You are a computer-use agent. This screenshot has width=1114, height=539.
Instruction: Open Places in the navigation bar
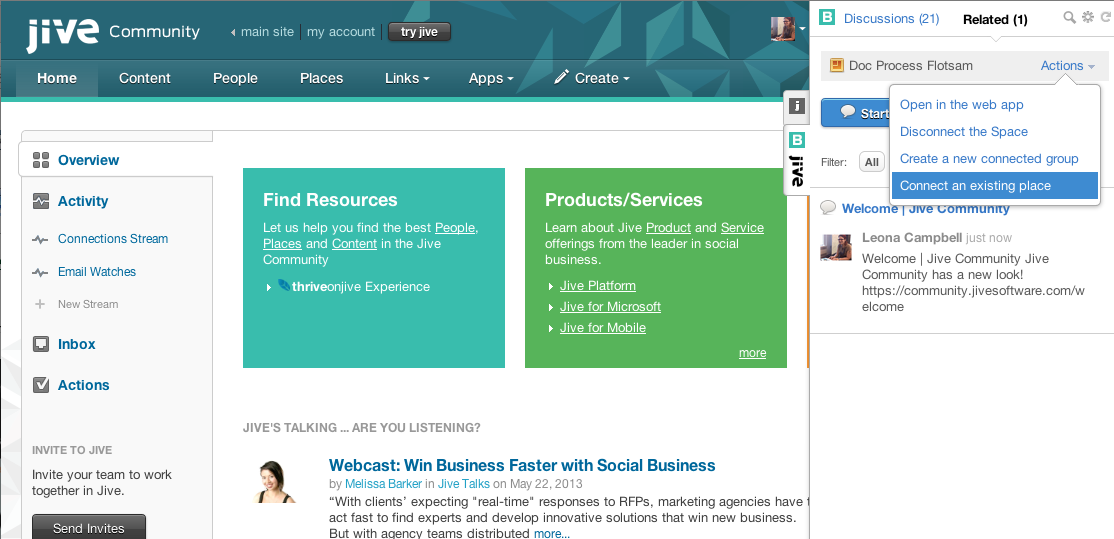tap(321, 78)
